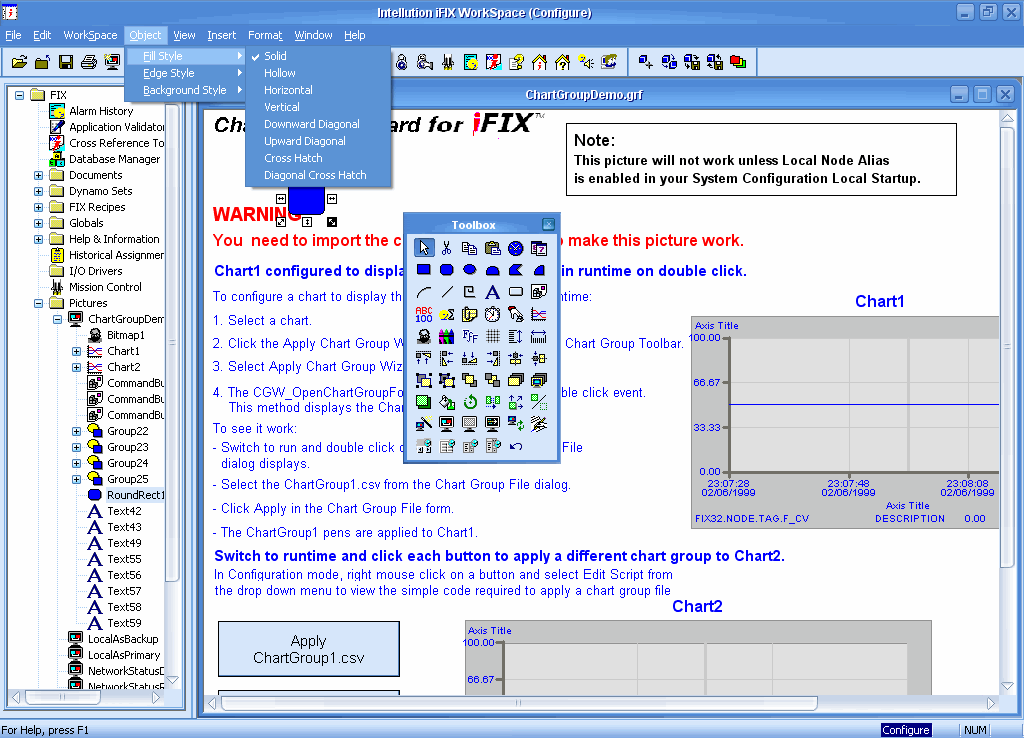Image resolution: width=1024 pixels, height=738 pixels.
Task: Collapse the FIX root tree node
Action: point(20,95)
